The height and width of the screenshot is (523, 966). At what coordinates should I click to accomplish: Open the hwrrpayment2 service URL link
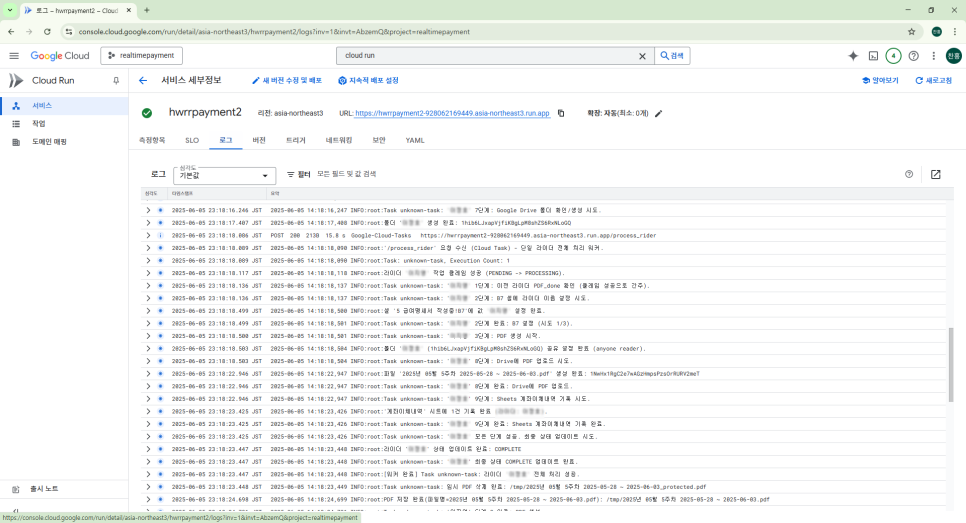point(452,113)
